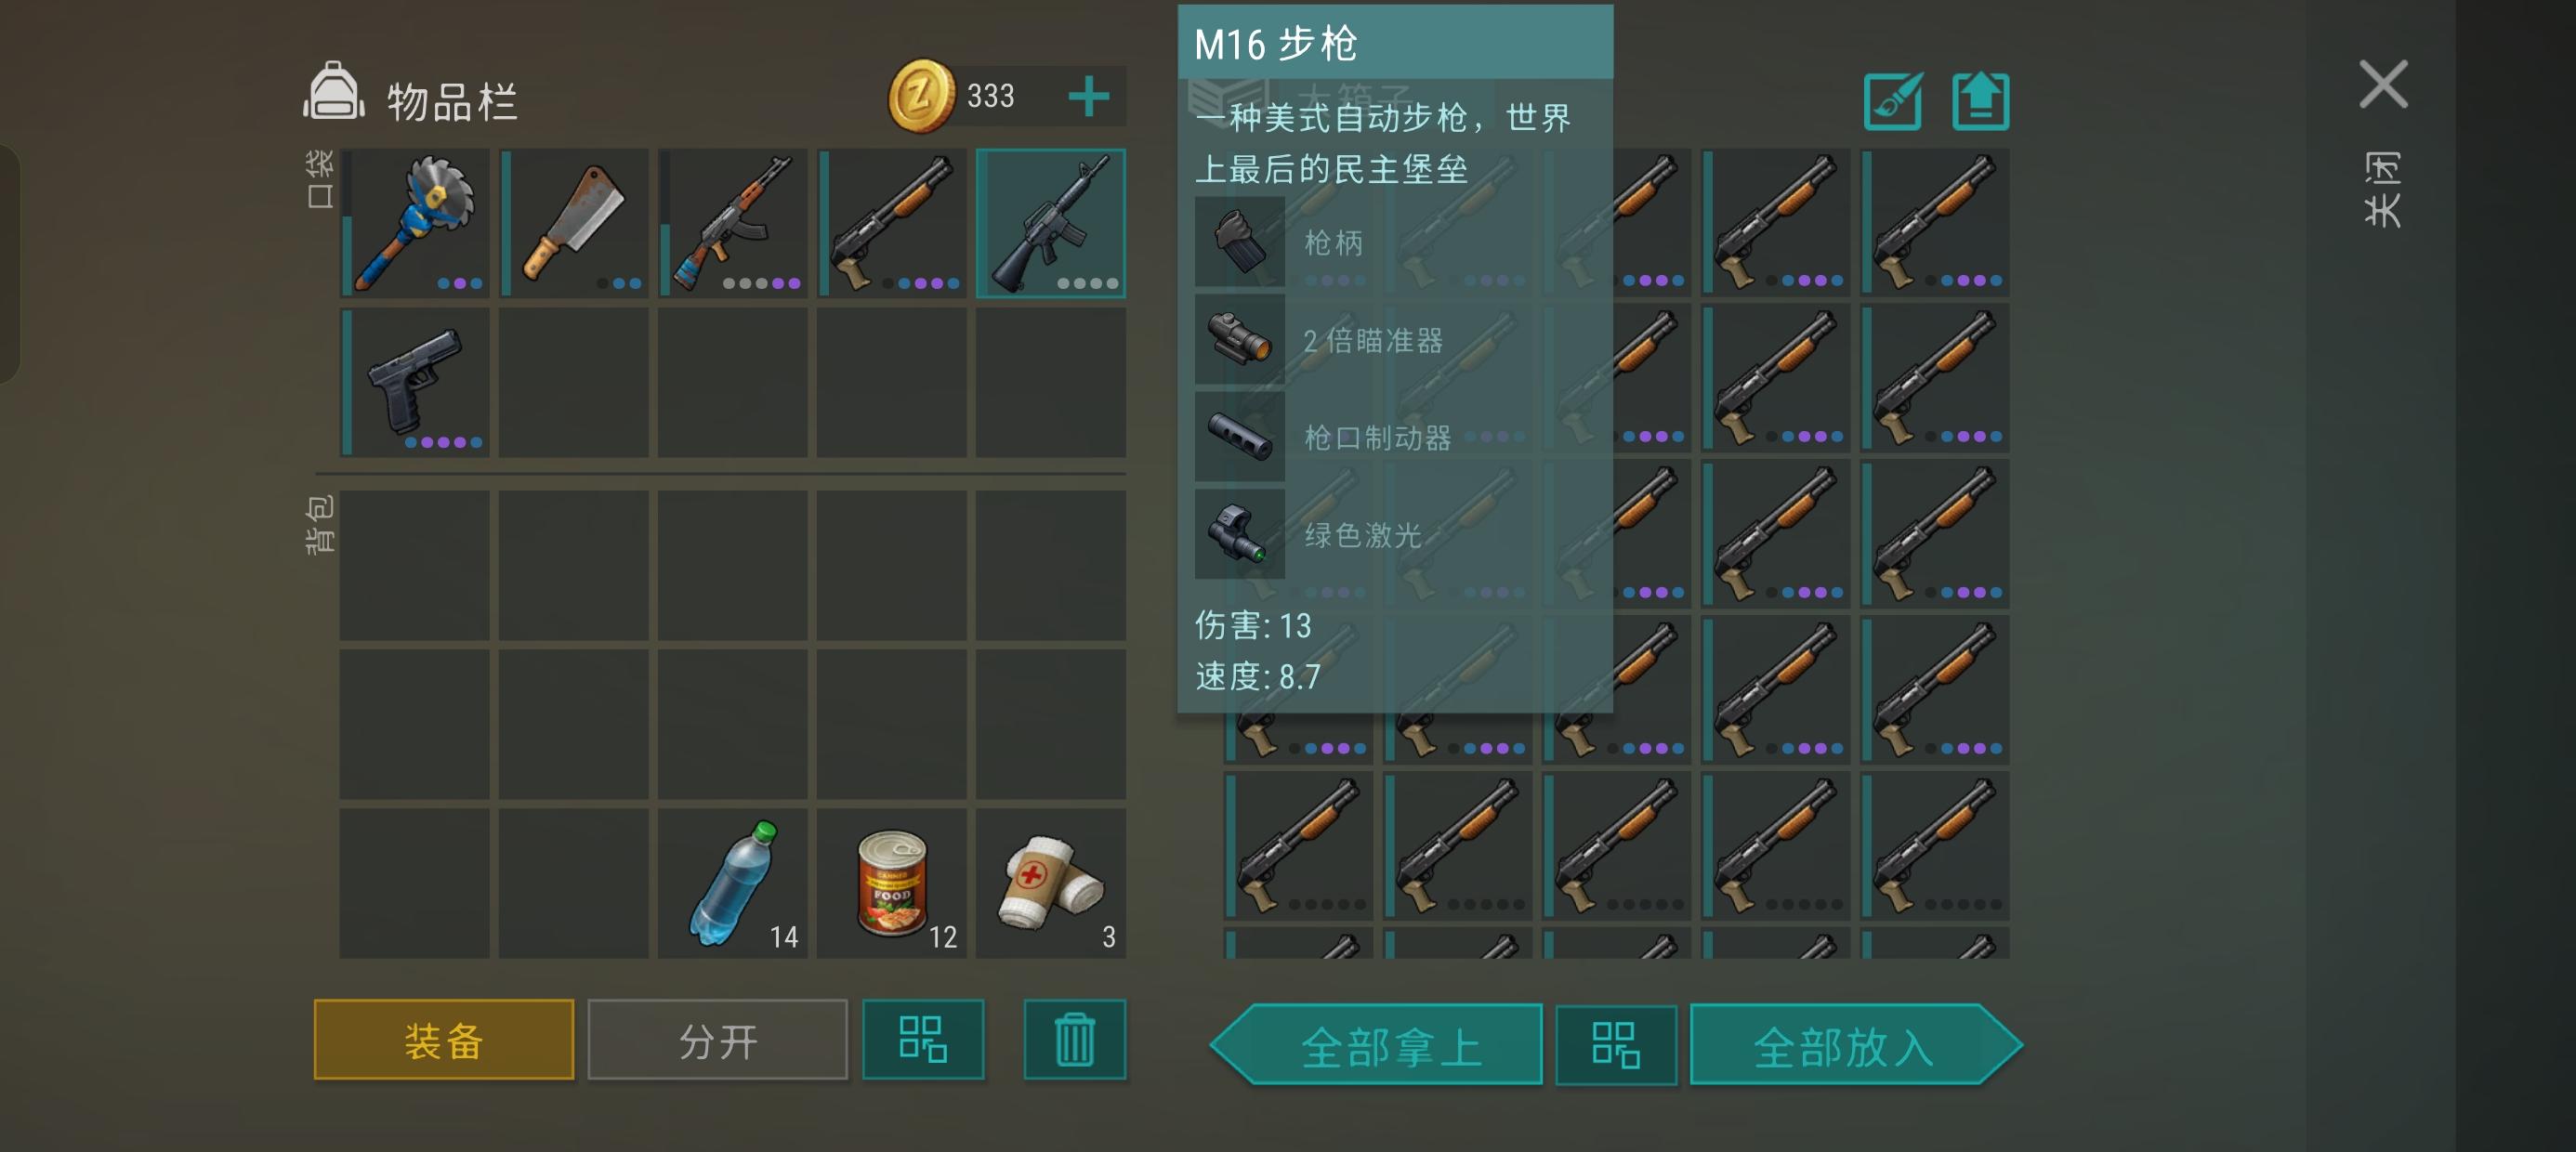The width and height of the screenshot is (2576, 1152).
Task: Open the chest rename edit icon
Action: 1893,101
